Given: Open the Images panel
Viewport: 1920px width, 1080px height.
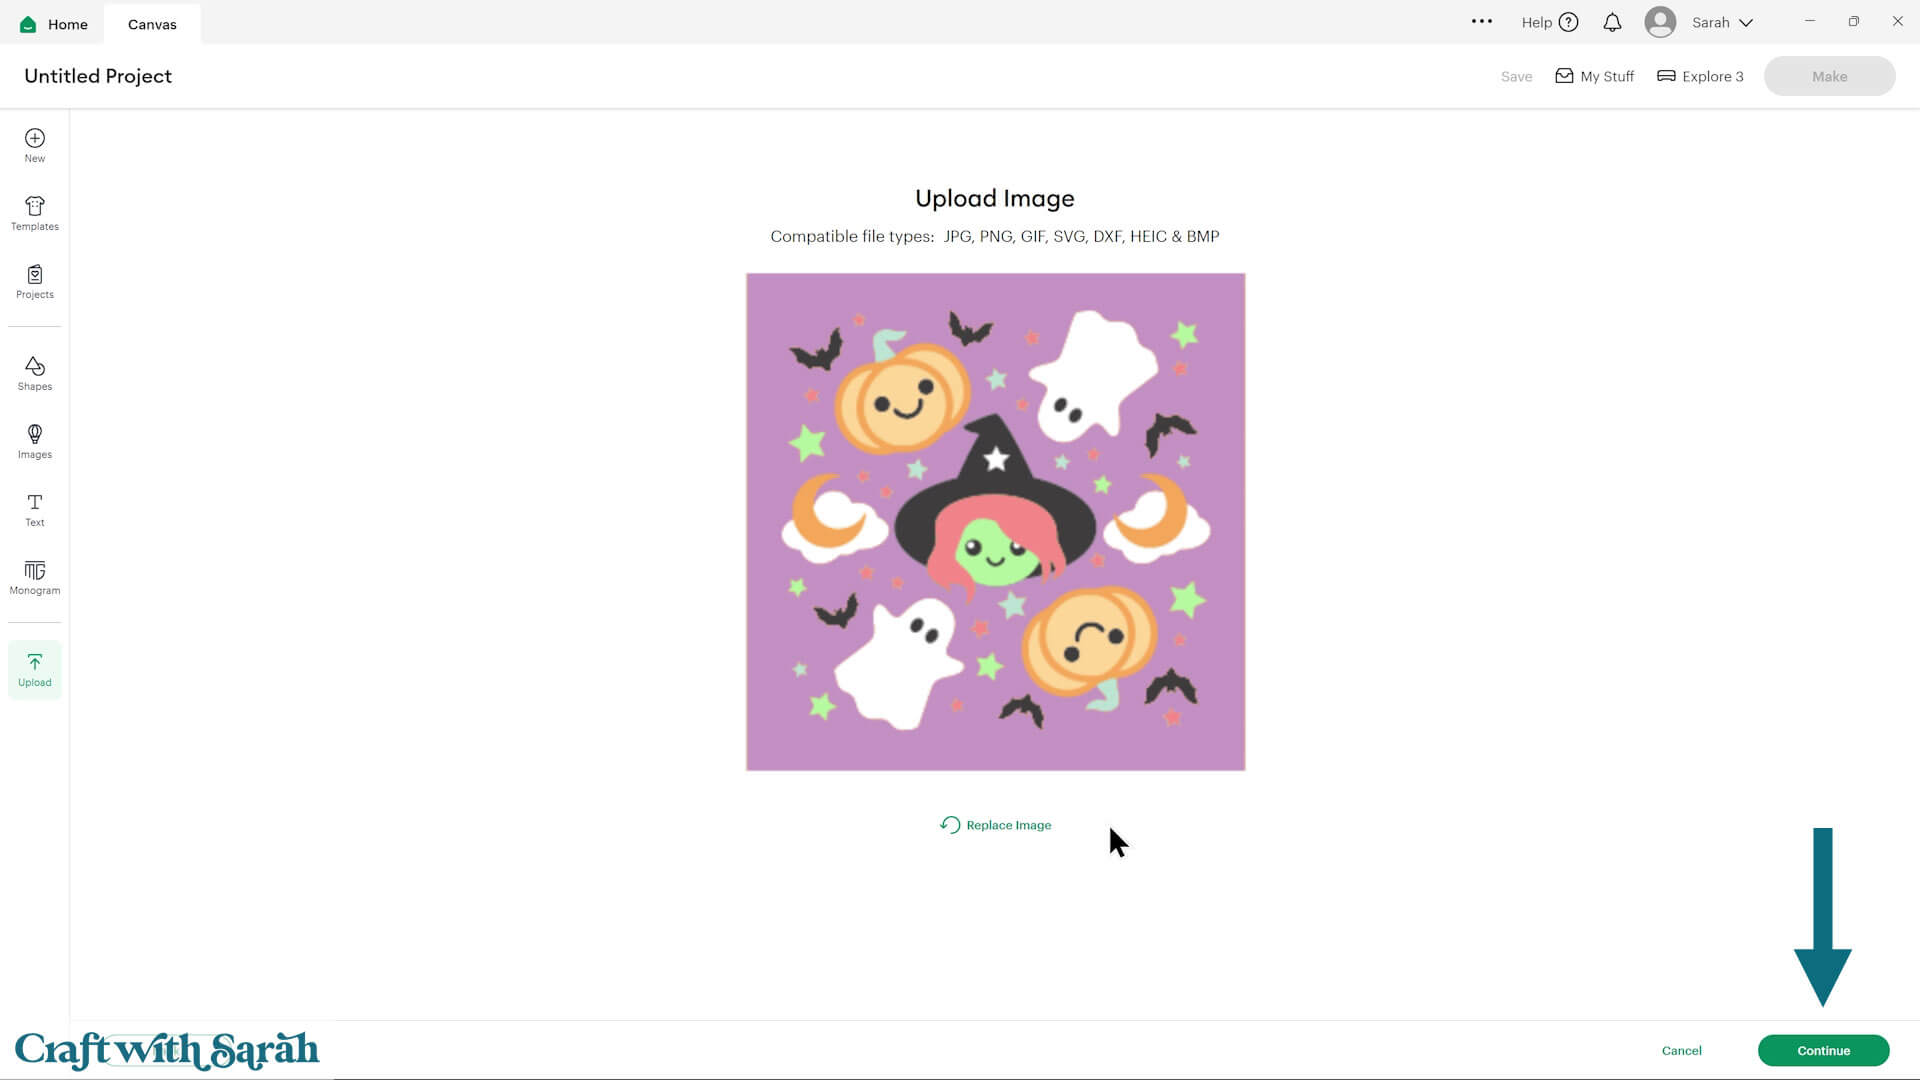Looking at the screenshot, I should (34, 440).
